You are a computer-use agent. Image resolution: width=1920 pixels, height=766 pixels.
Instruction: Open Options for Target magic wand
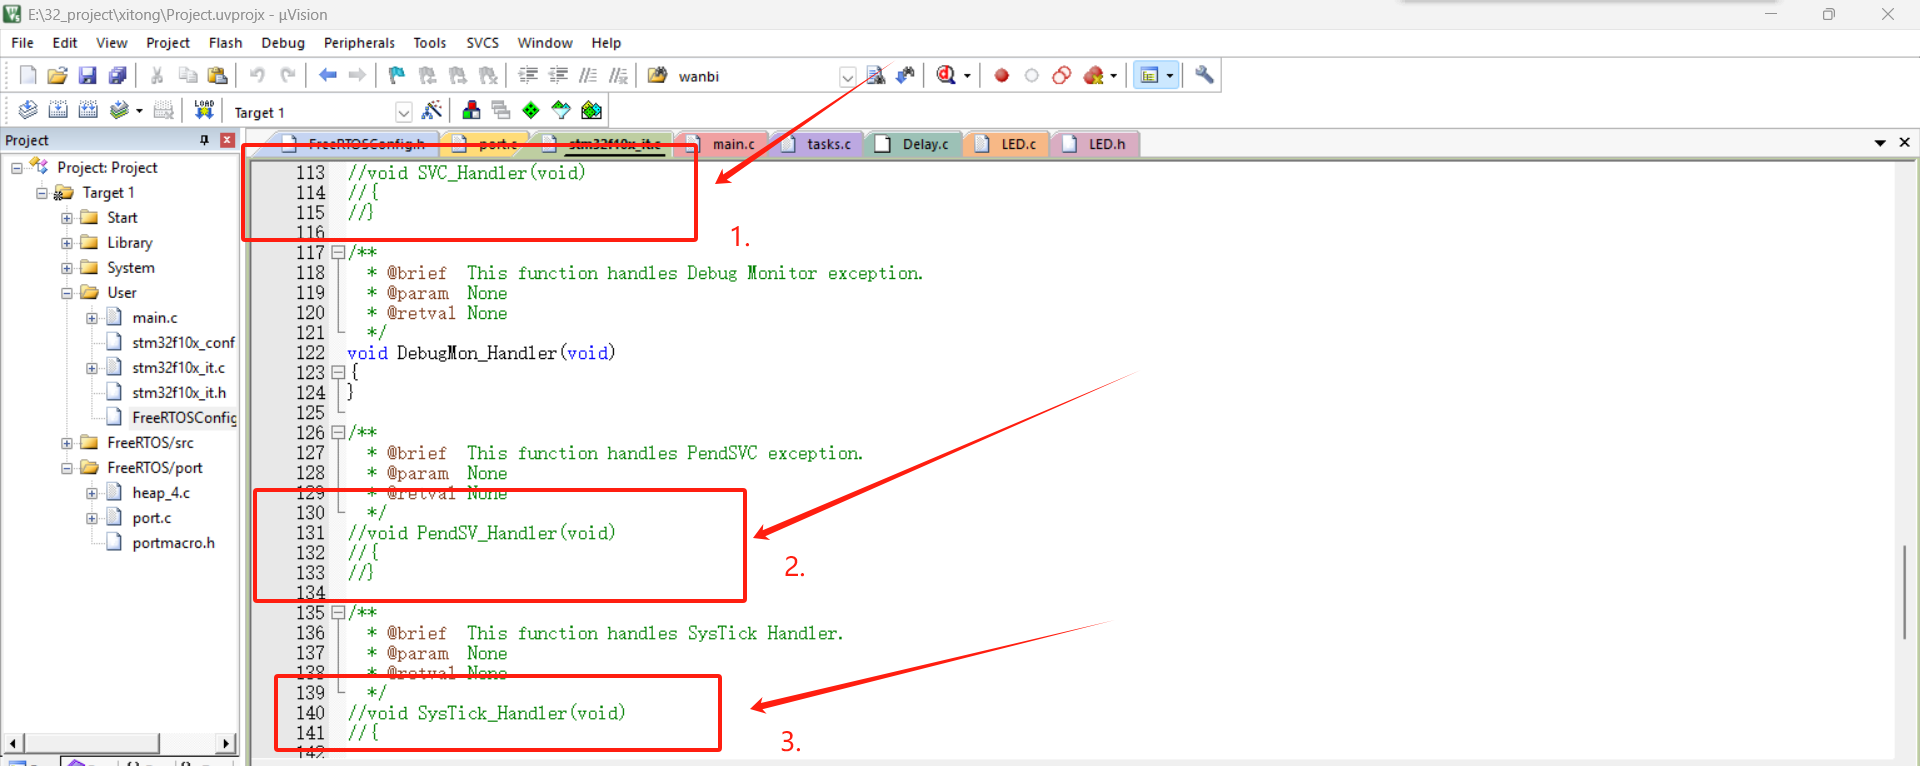coord(432,110)
